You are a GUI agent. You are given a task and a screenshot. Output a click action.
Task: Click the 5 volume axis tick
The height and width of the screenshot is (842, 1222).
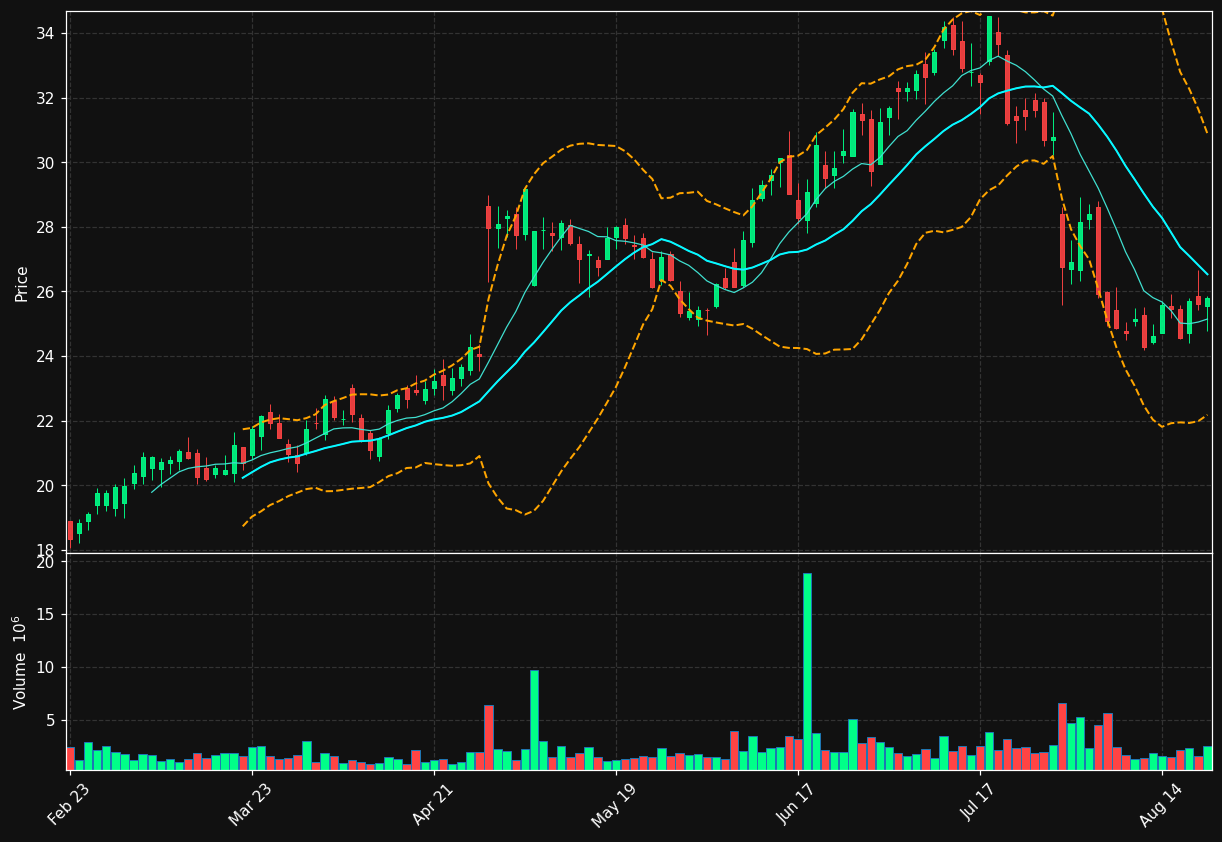point(52,721)
